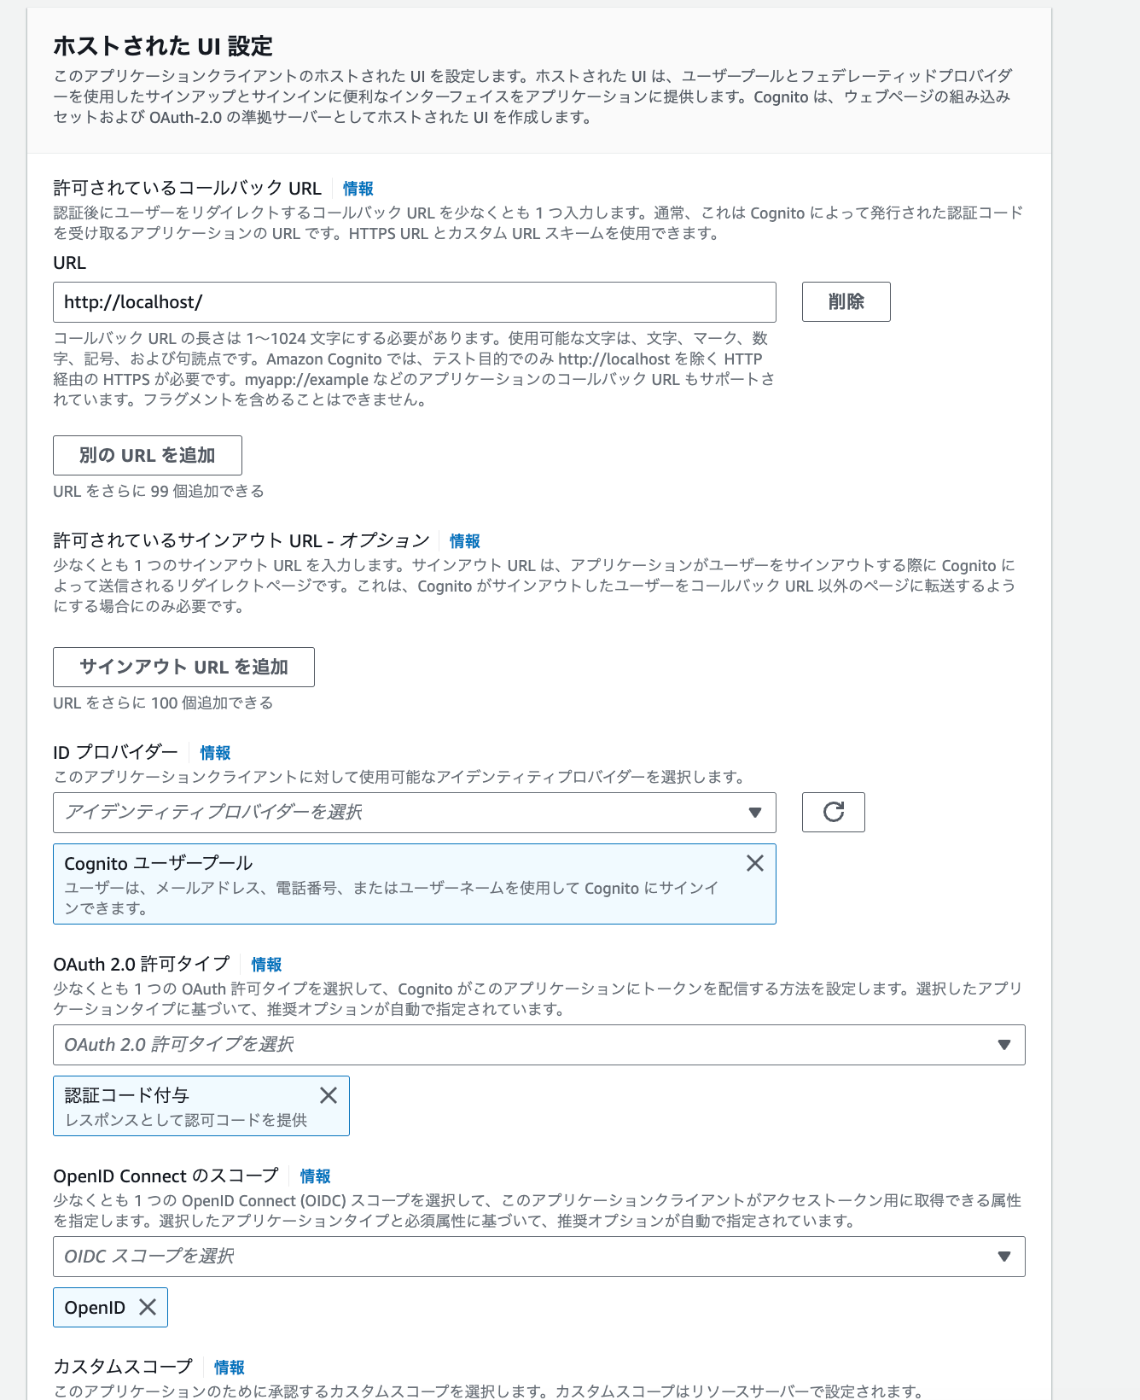Click the URL をさらに 100 個追加できる text
Image resolution: width=1140 pixels, height=1400 pixels.
click(x=163, y=703)
